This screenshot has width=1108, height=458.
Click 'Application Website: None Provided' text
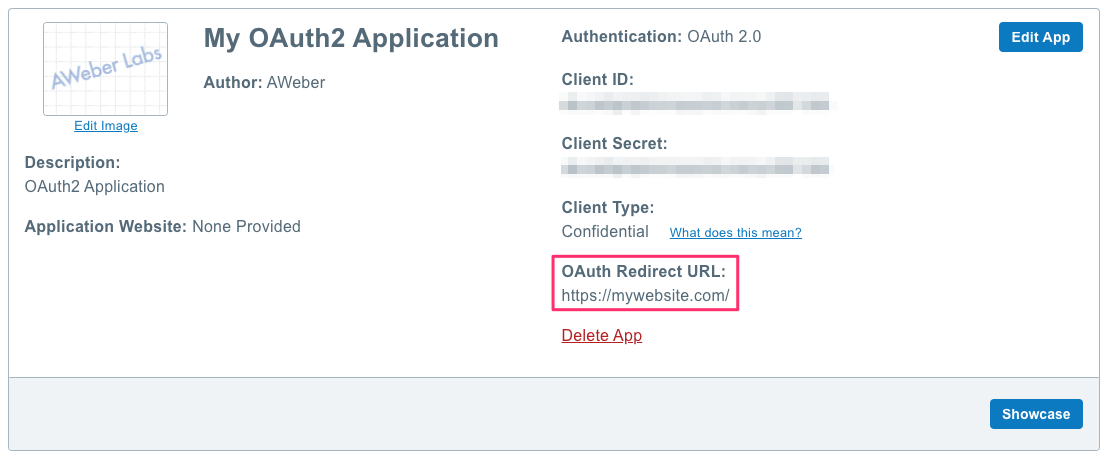coord(163,226)
